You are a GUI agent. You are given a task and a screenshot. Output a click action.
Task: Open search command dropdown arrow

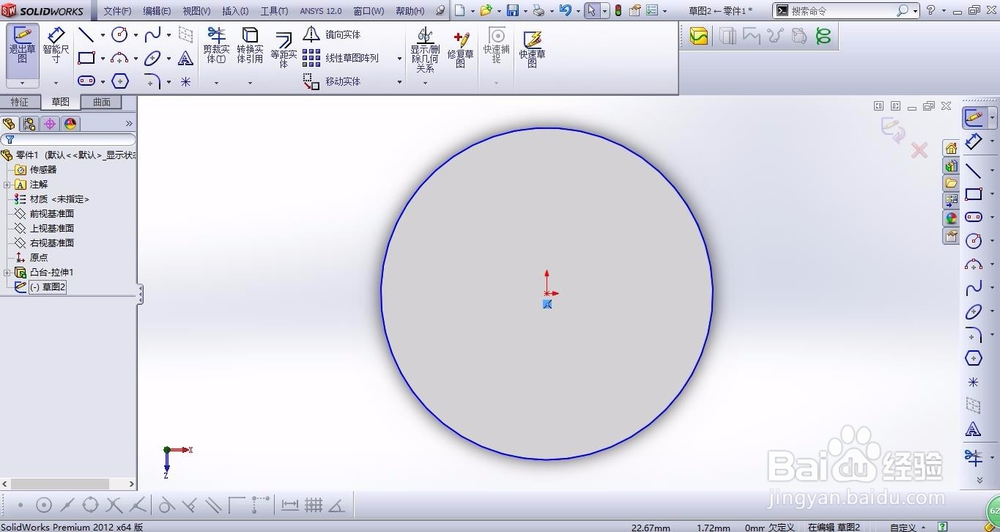(915, 11)
